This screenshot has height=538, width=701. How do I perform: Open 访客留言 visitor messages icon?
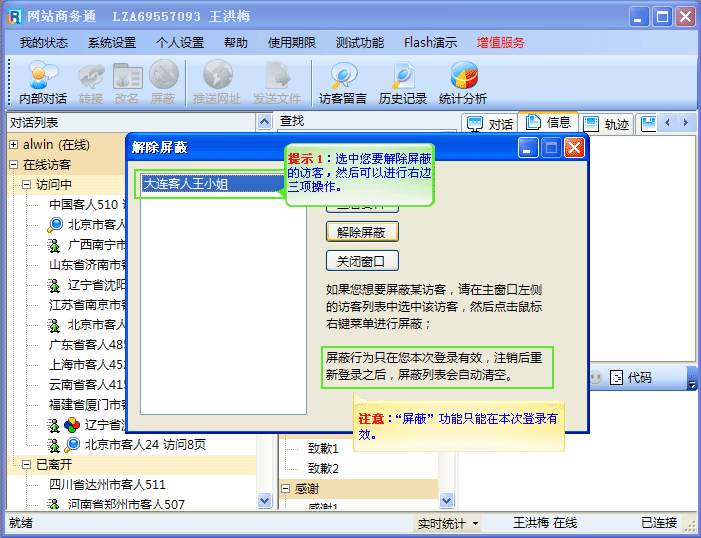(x=343, y=82)
